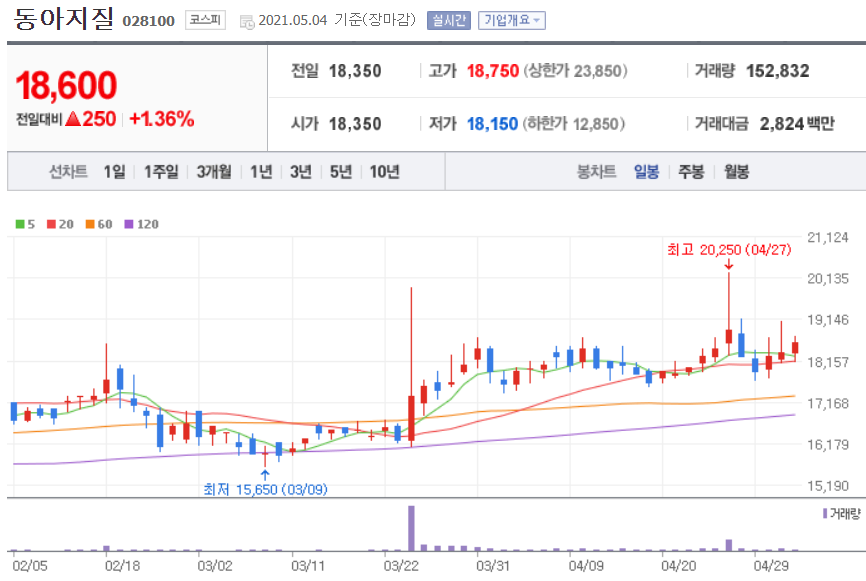Click the 거래대금 value 2,824 백만
This screenshot has width=866, height=581.
tap(797, 124)
